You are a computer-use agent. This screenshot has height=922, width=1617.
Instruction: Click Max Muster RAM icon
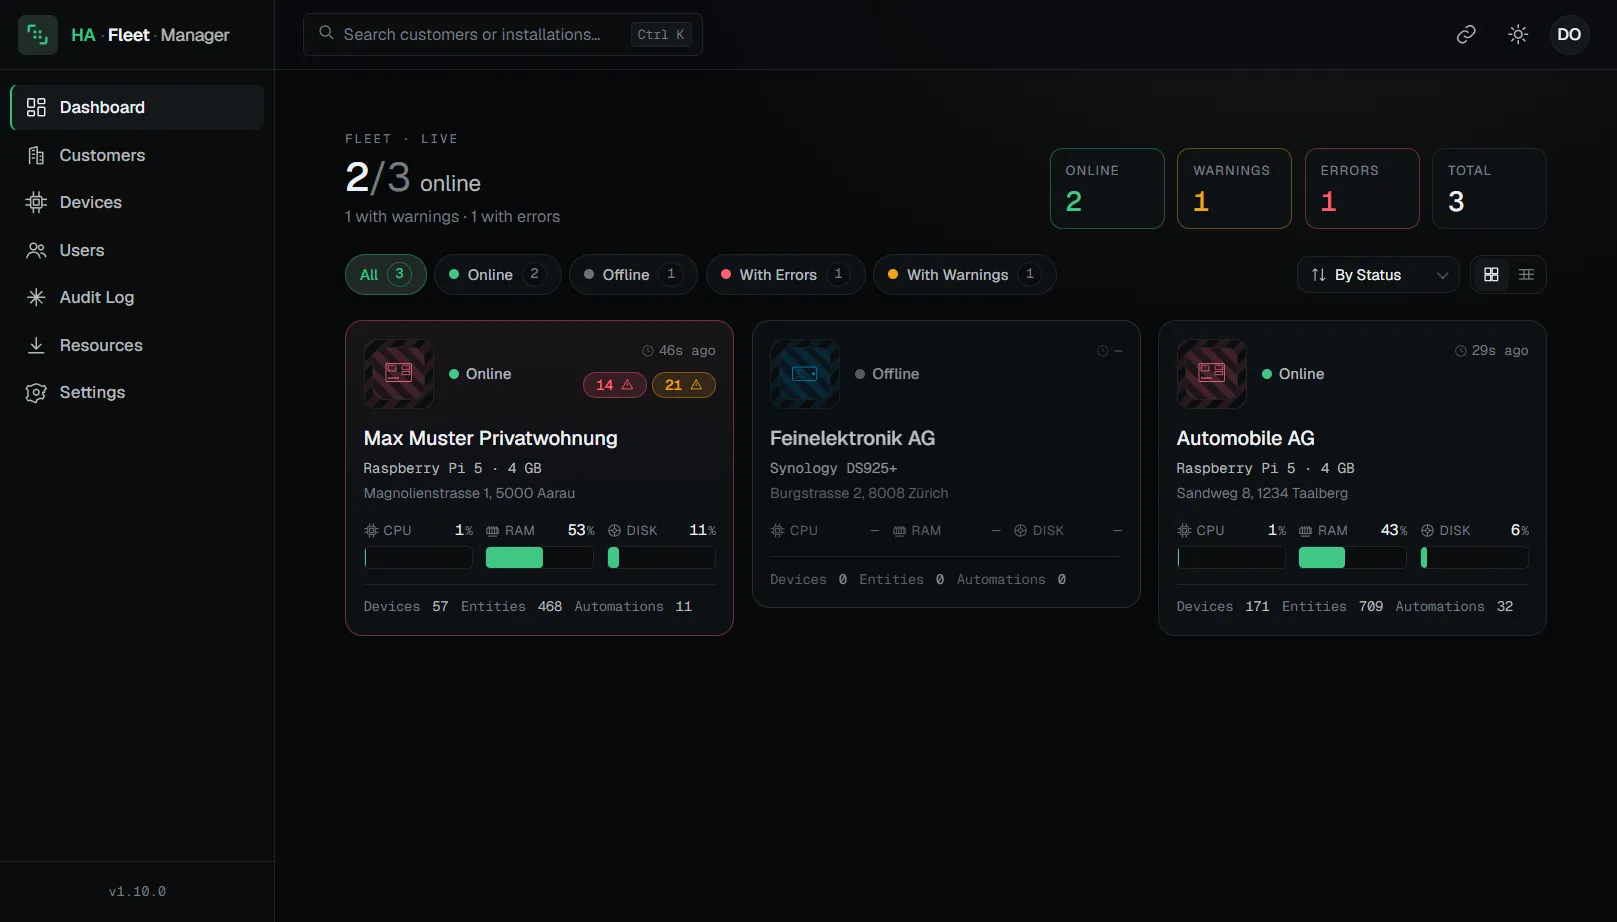click(493, 531)
